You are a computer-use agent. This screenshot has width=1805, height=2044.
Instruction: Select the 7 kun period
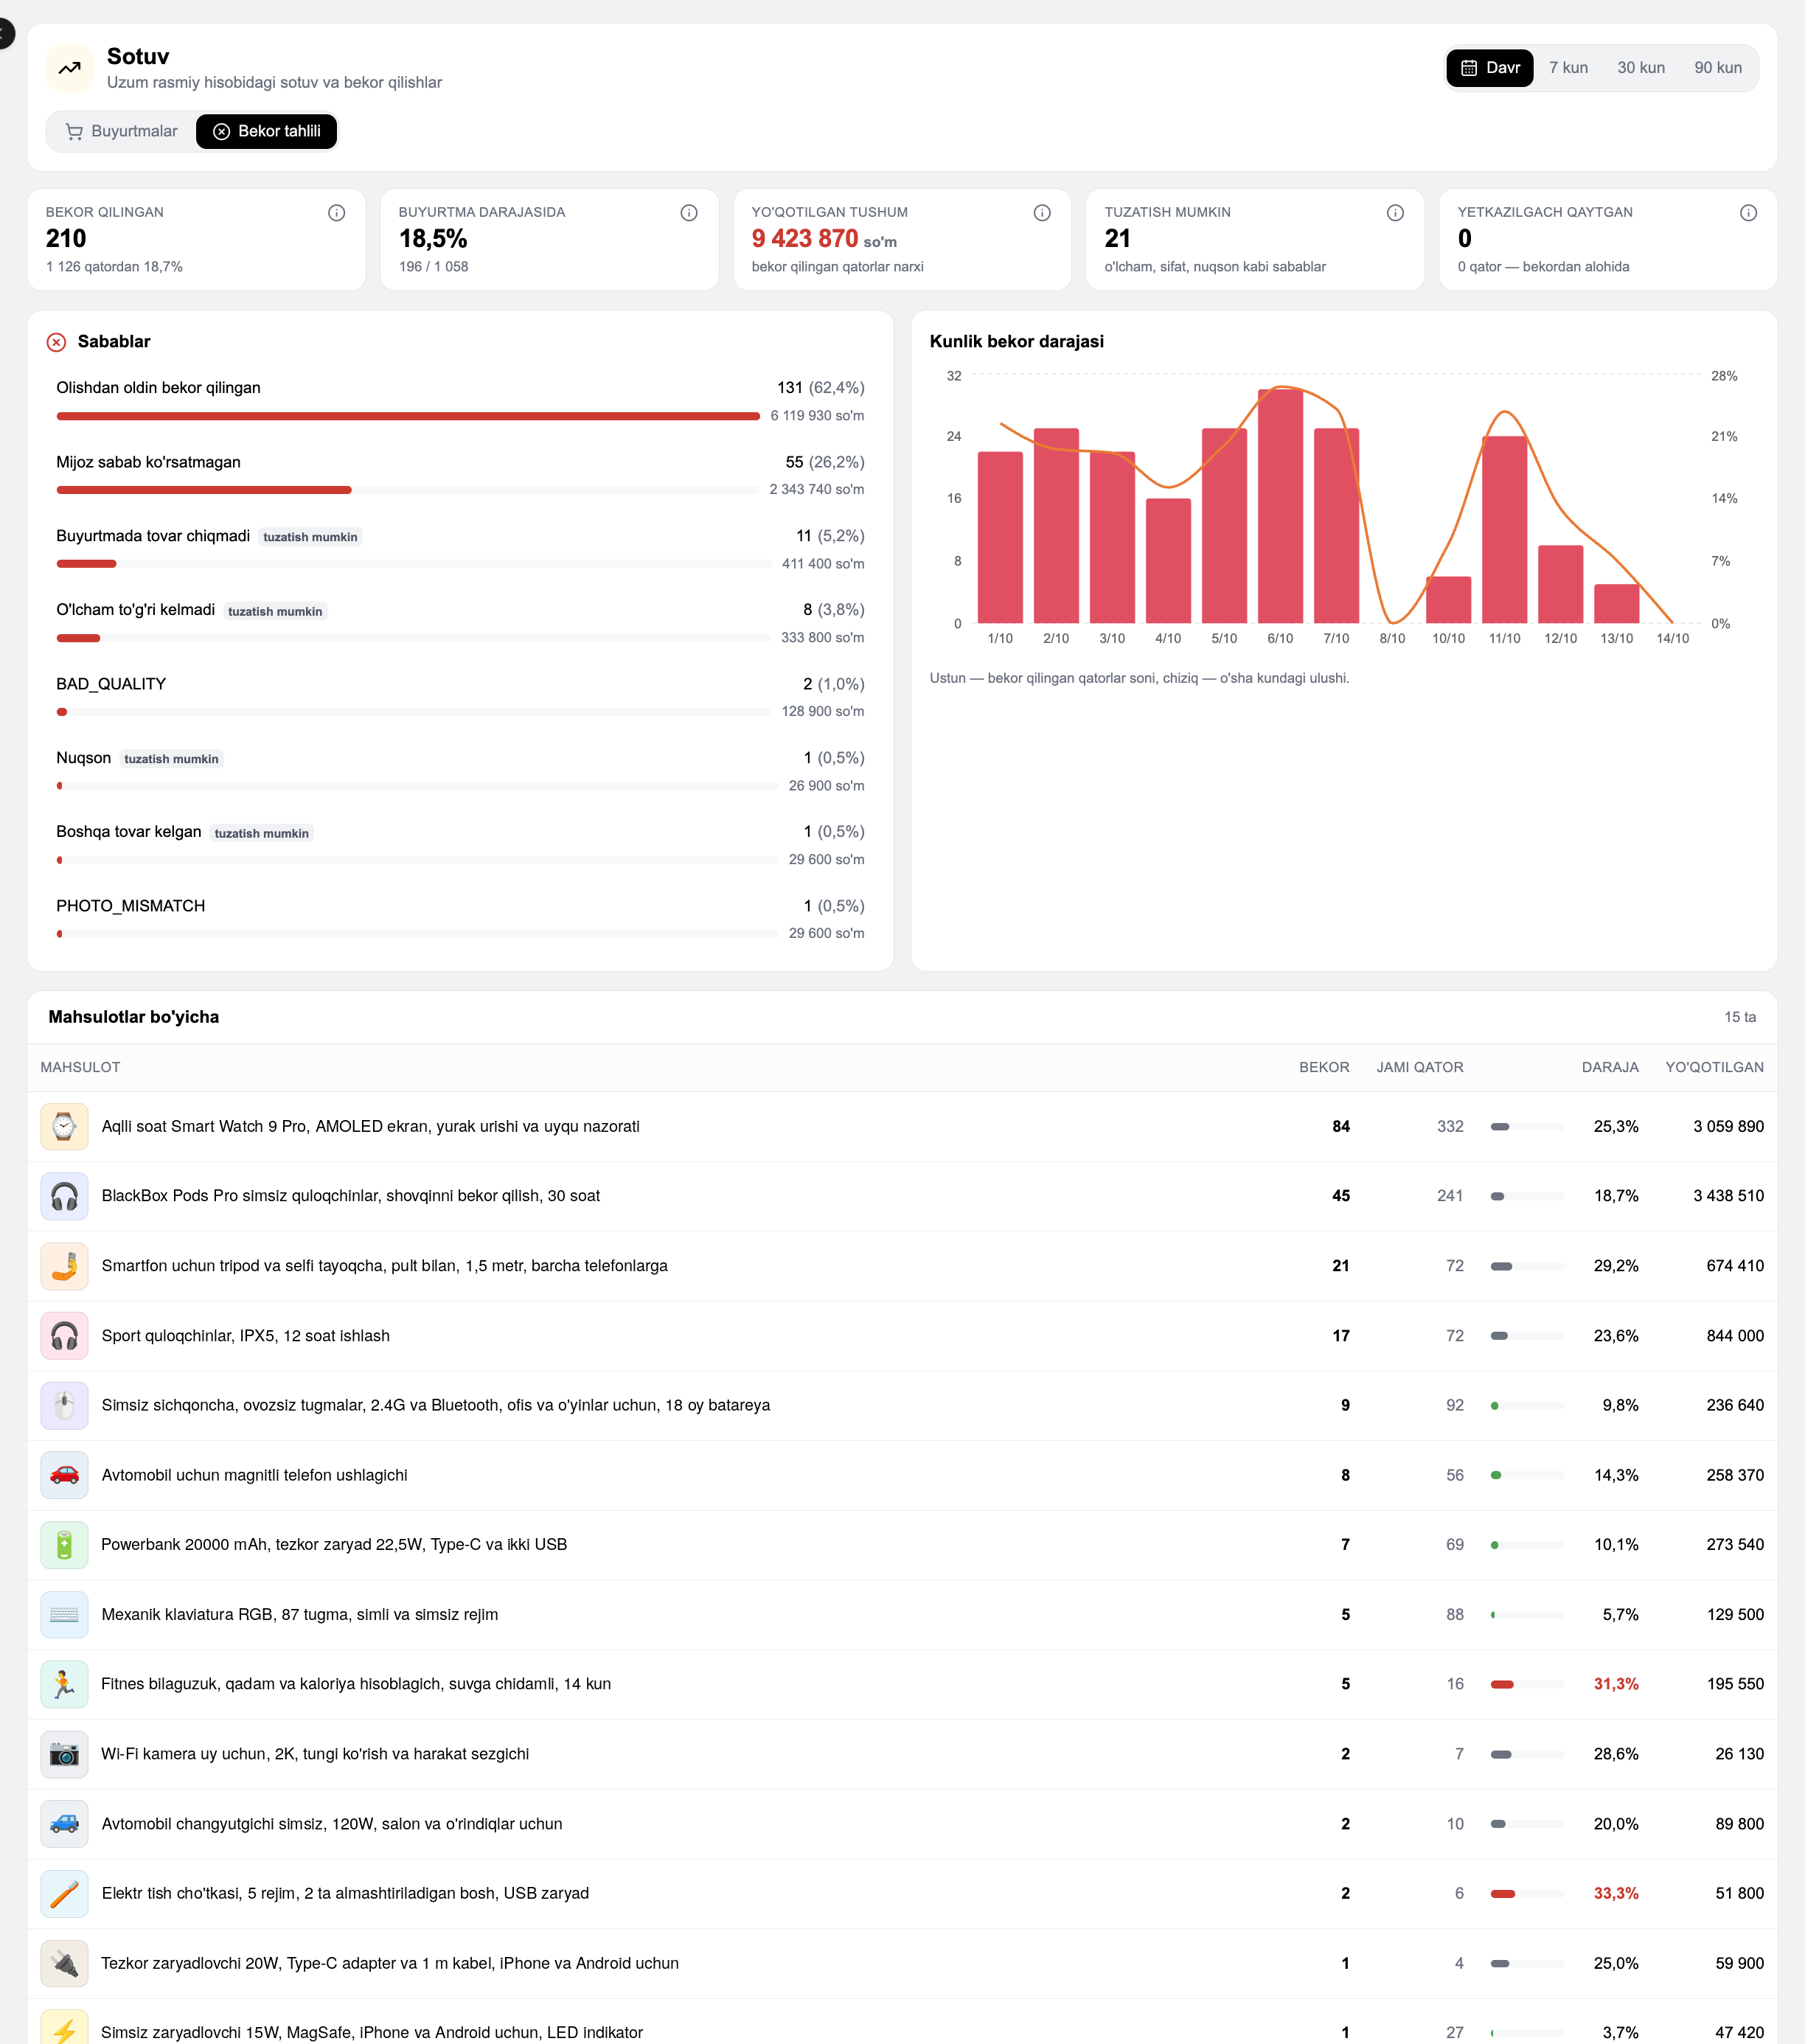pyautogui.click(x=1568, y=68)
